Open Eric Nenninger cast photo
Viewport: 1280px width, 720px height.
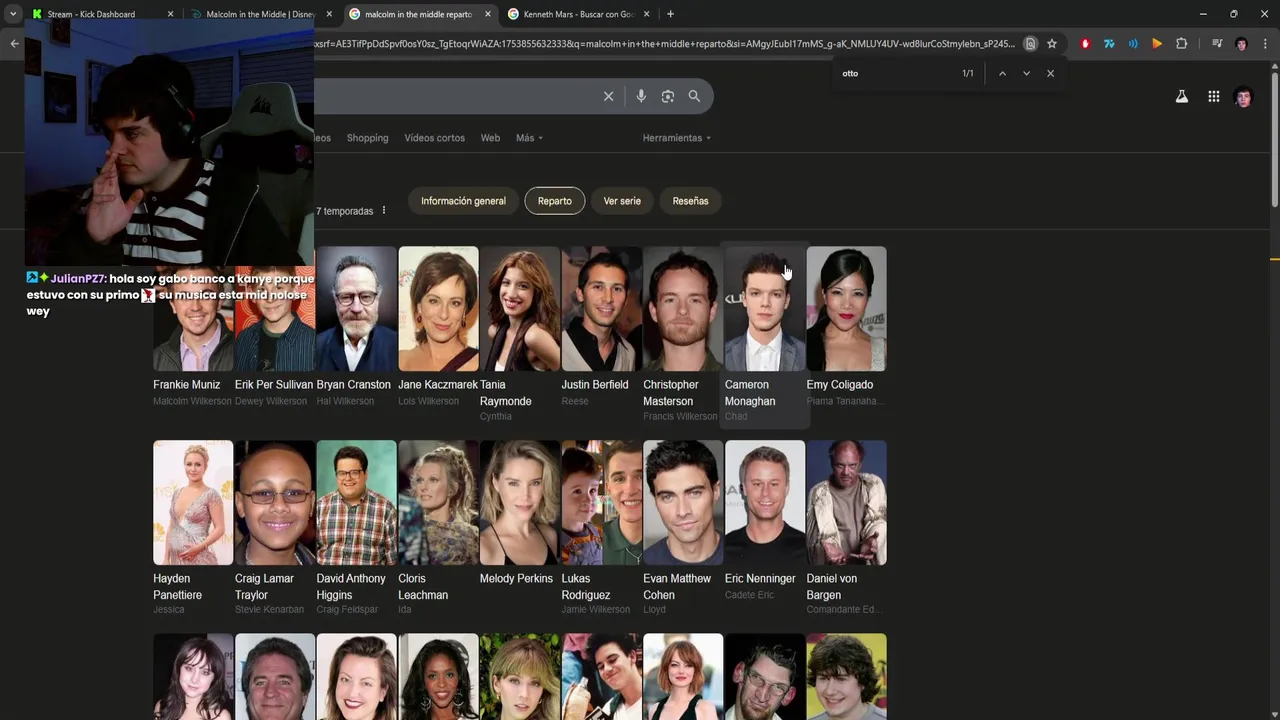(765, 503)
